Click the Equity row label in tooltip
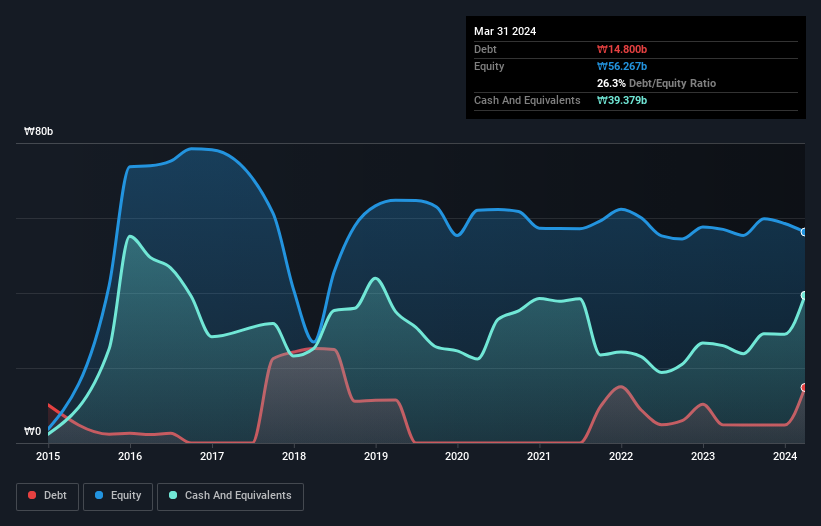 489,66
